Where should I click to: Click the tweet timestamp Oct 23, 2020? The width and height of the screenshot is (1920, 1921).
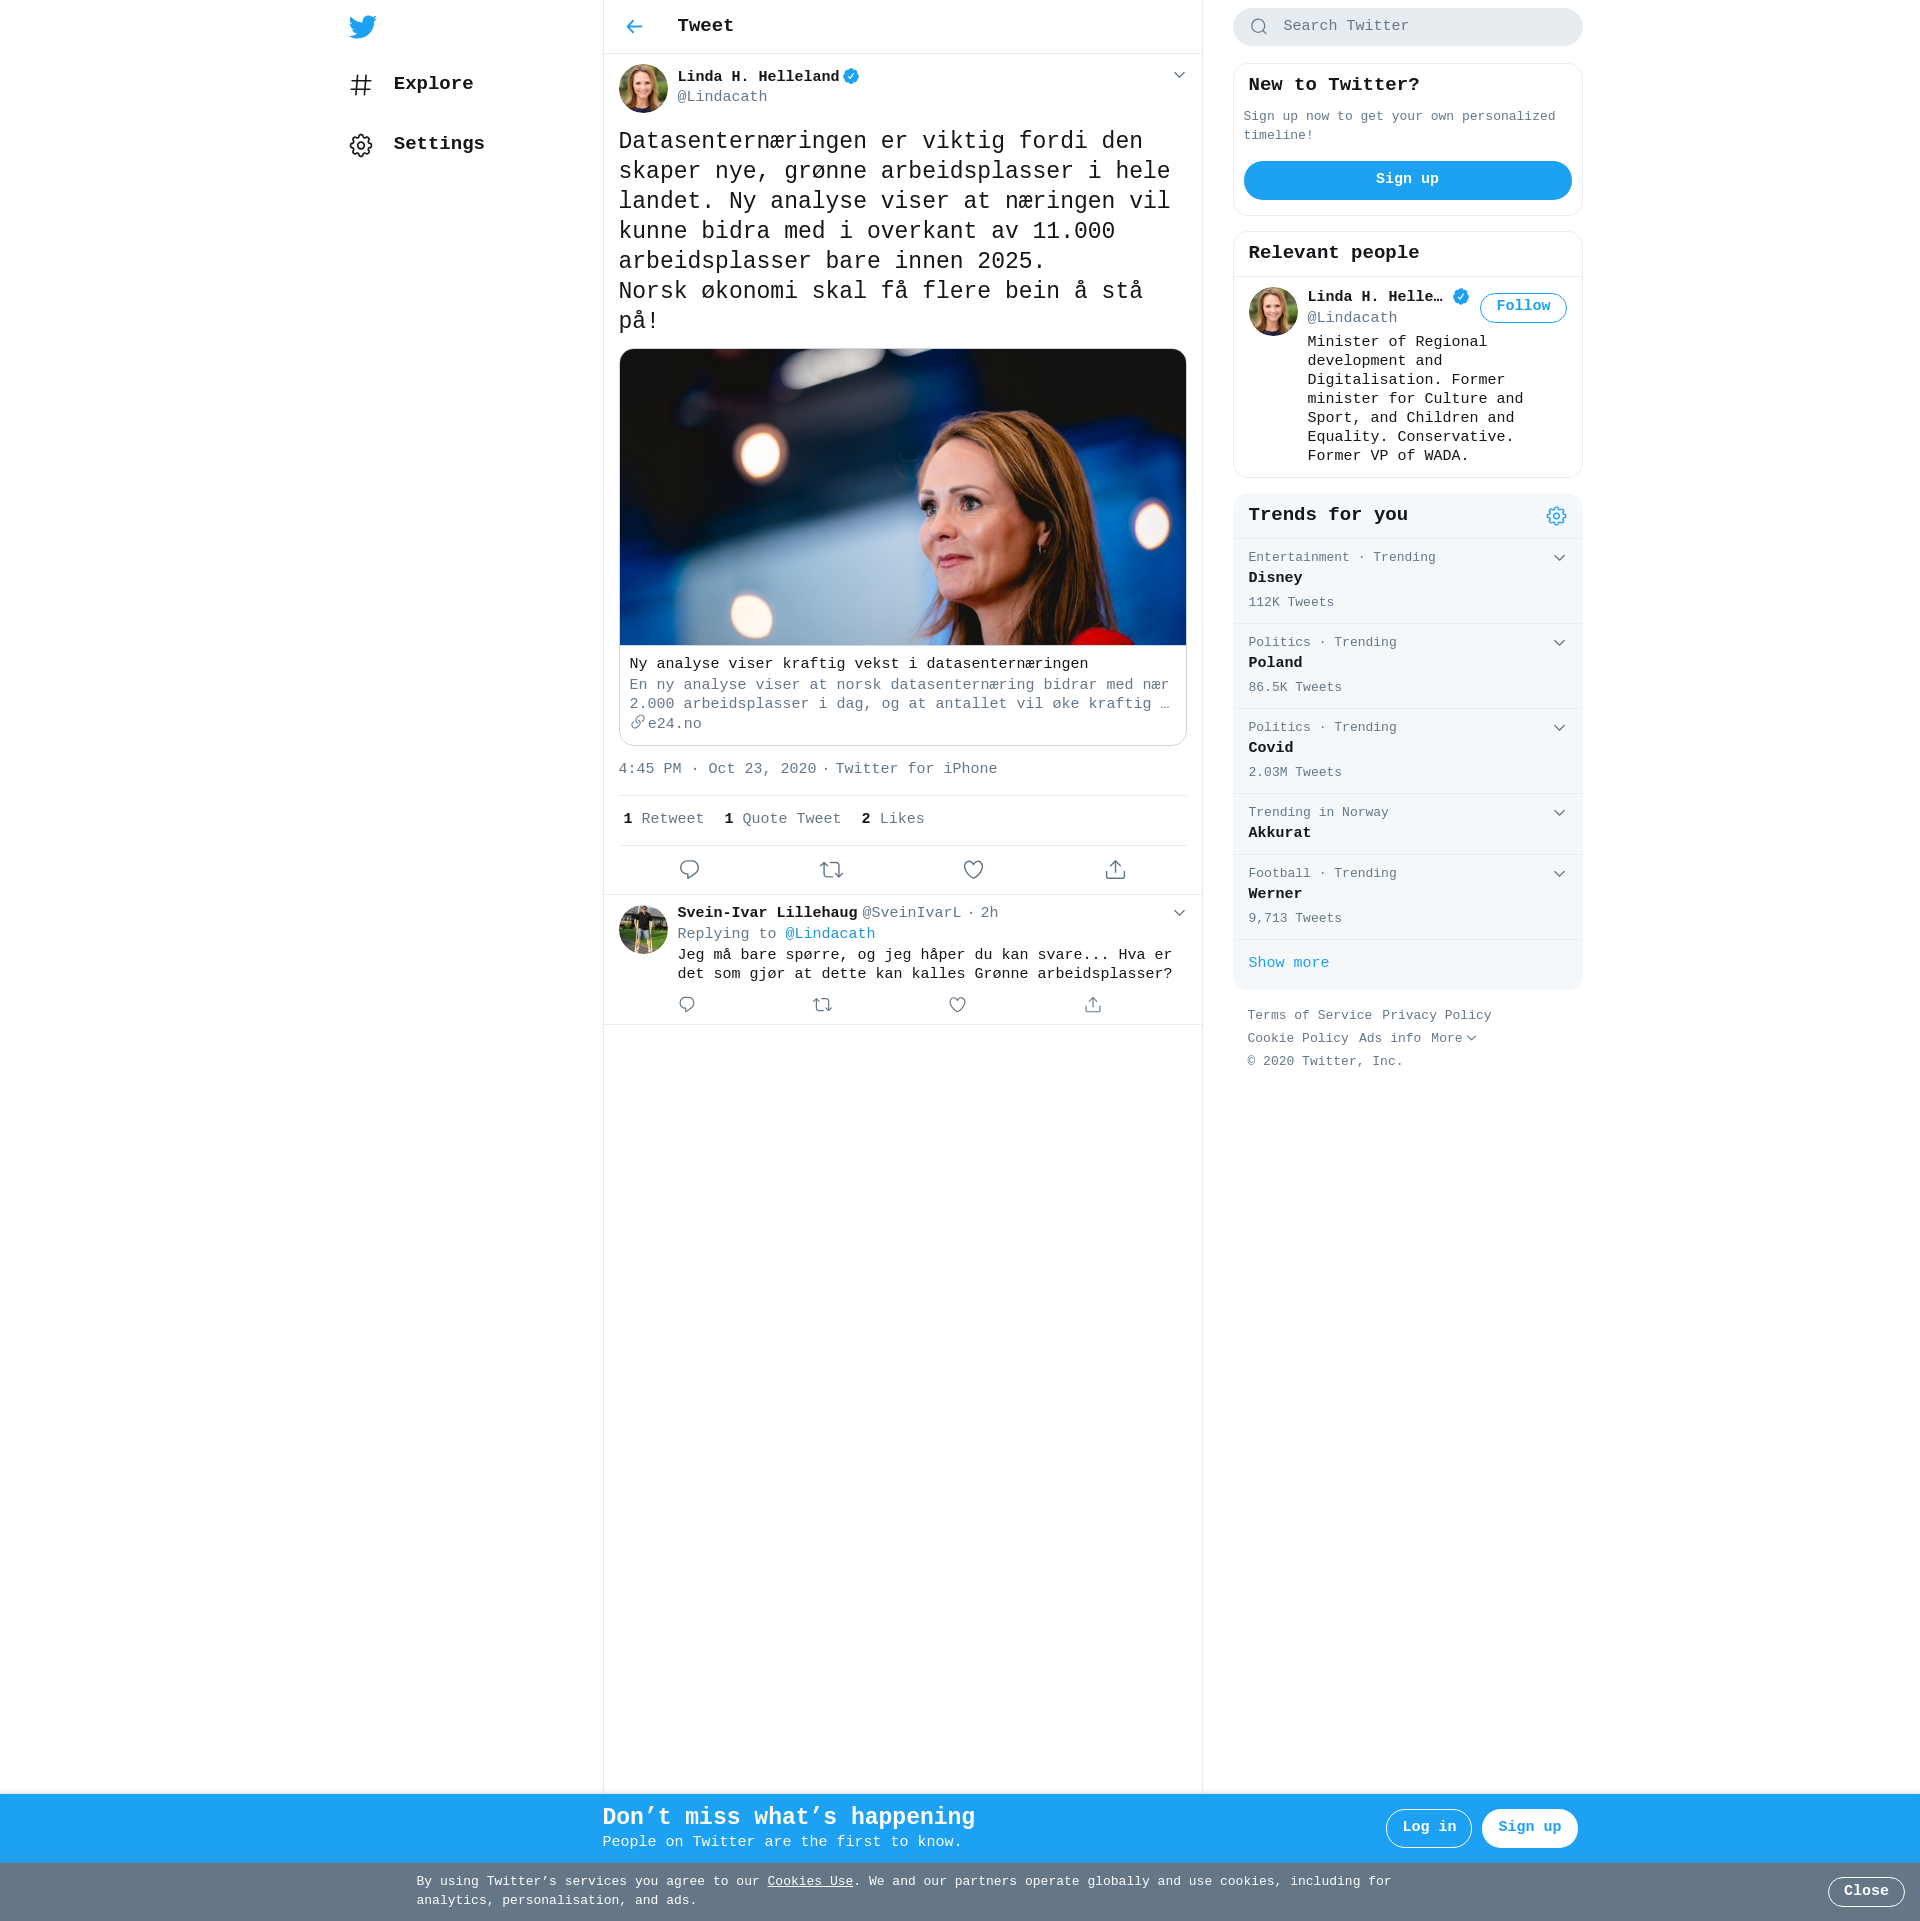click(717, 769)
